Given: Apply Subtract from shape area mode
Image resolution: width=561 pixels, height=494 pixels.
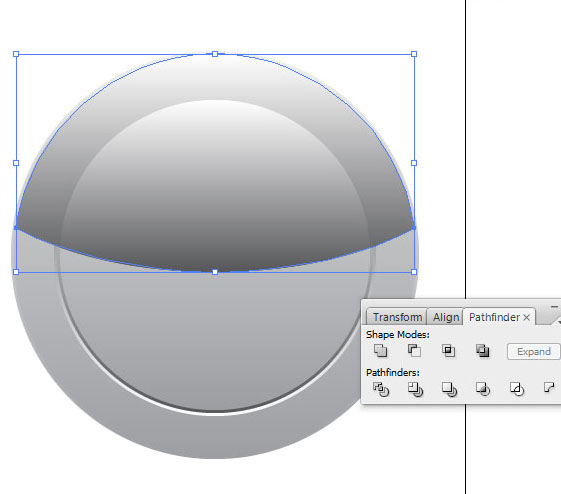Looking at the screenshot, I should (414, 350).
